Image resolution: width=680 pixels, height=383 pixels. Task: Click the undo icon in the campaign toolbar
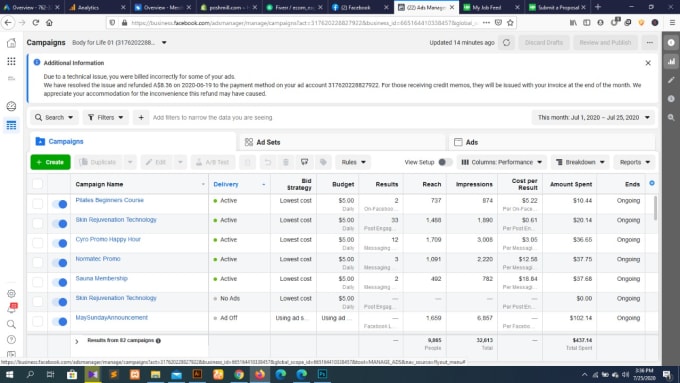click(268, 162)
